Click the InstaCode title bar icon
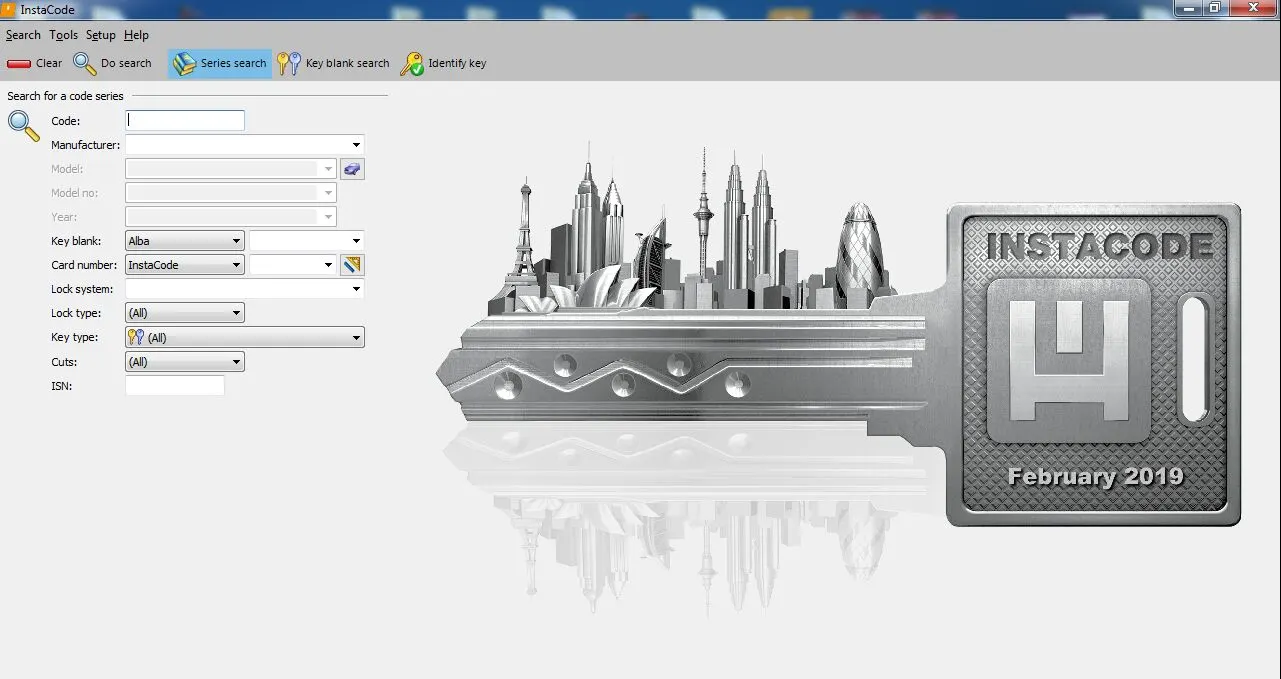The image size is (1281, 679). click(9, 9)
